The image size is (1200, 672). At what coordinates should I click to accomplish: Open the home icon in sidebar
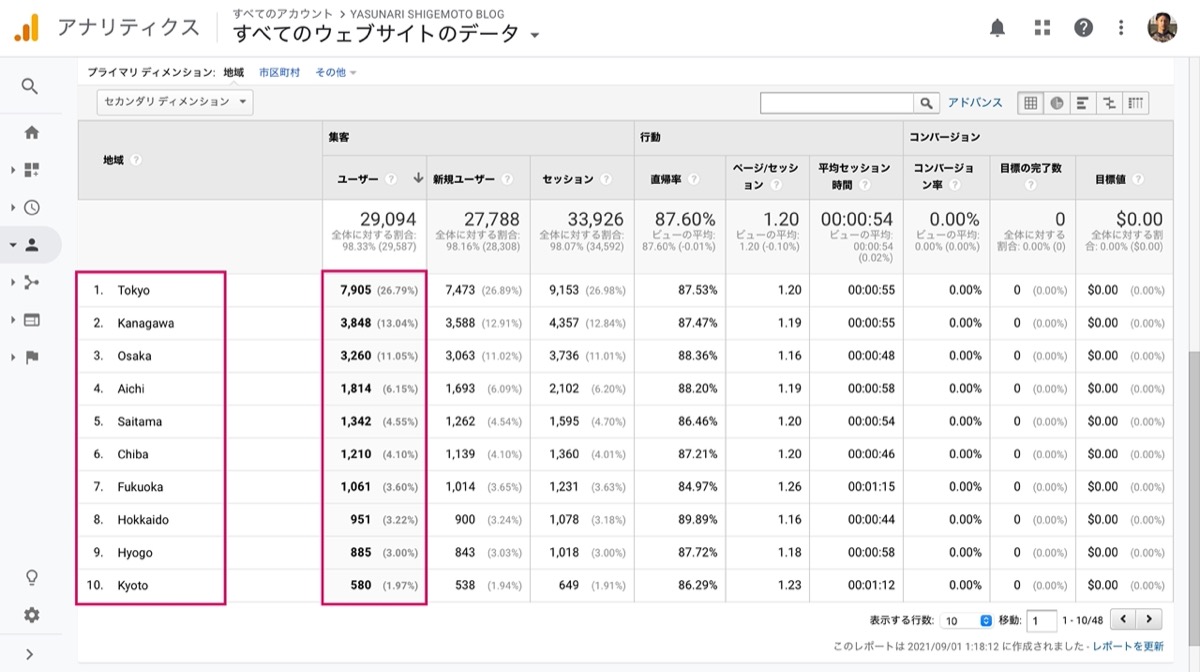pyautogui.click(x=31, y=132)
